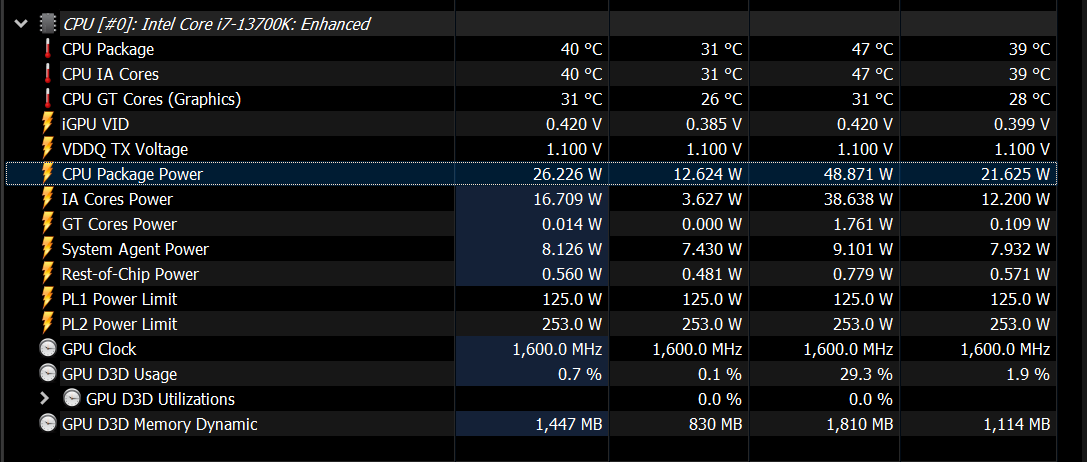The height and width of the screenshot is (462, 1087).
Task: Select the GPU D3D Usage row label
Action: (x=119, y=374)
